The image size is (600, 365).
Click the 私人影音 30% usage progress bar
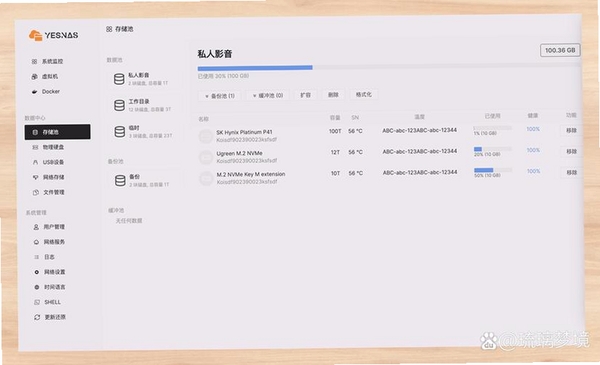tap(389, 67)
